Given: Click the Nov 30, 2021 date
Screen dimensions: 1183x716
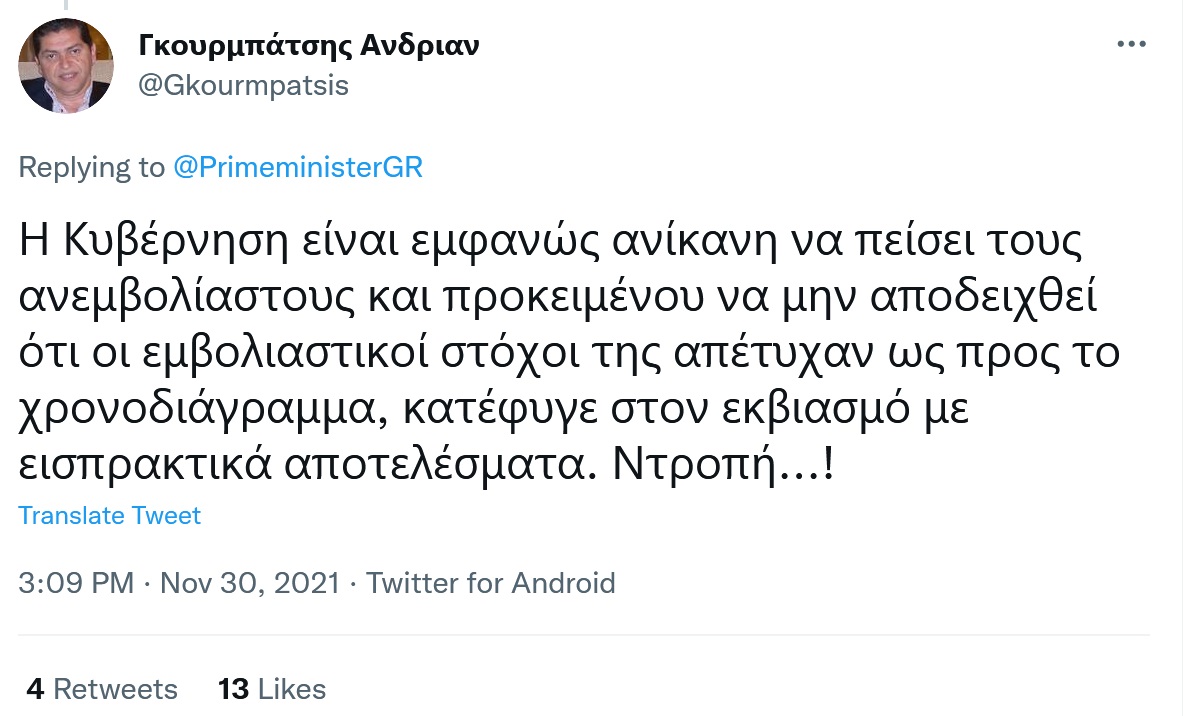Looking at the screenshot, I should click(x=250, y=583).
